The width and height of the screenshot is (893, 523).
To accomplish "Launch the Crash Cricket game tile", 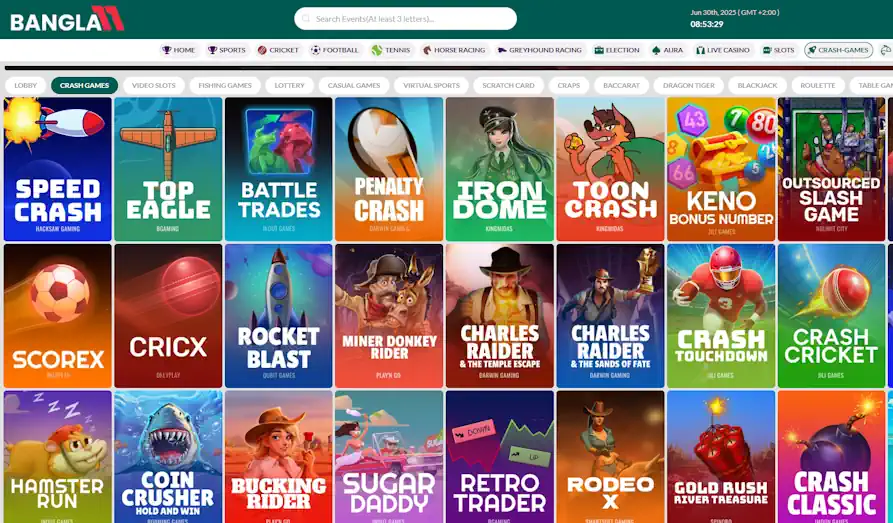I will click(831, 316).
